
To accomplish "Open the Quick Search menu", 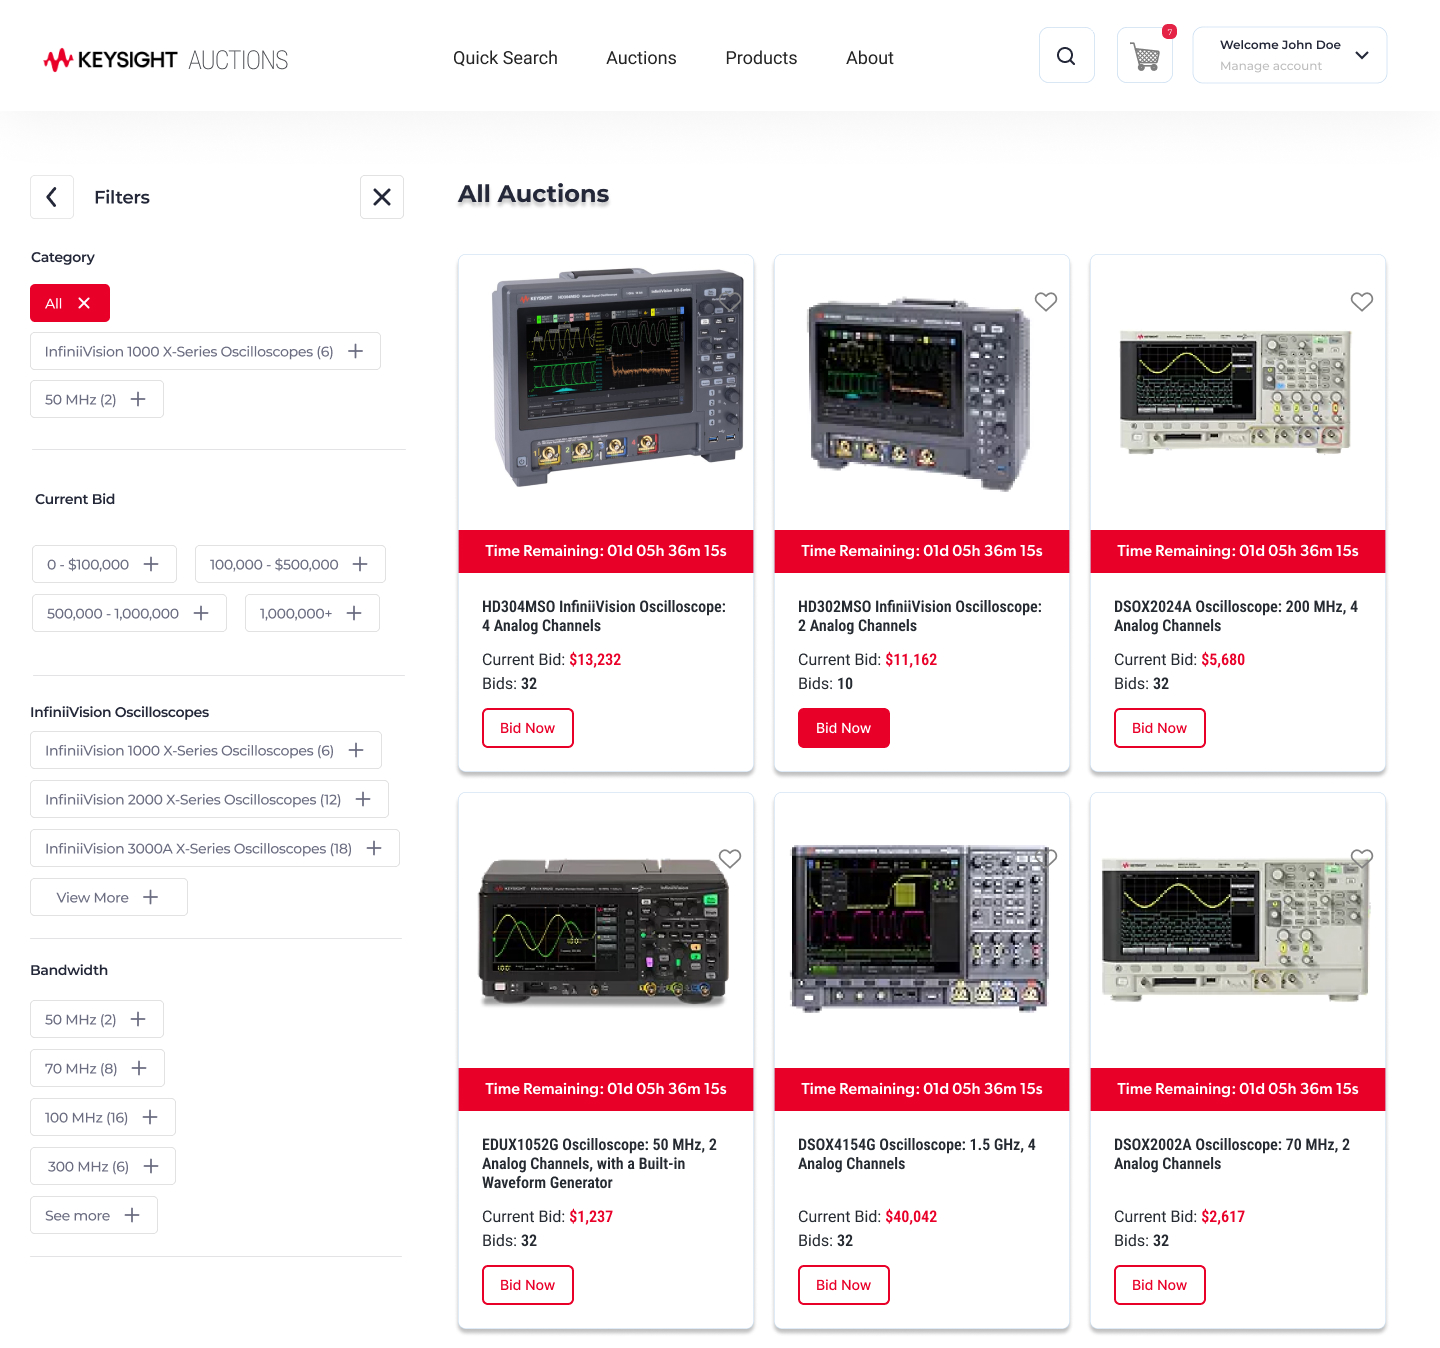I will click(505, 58).
